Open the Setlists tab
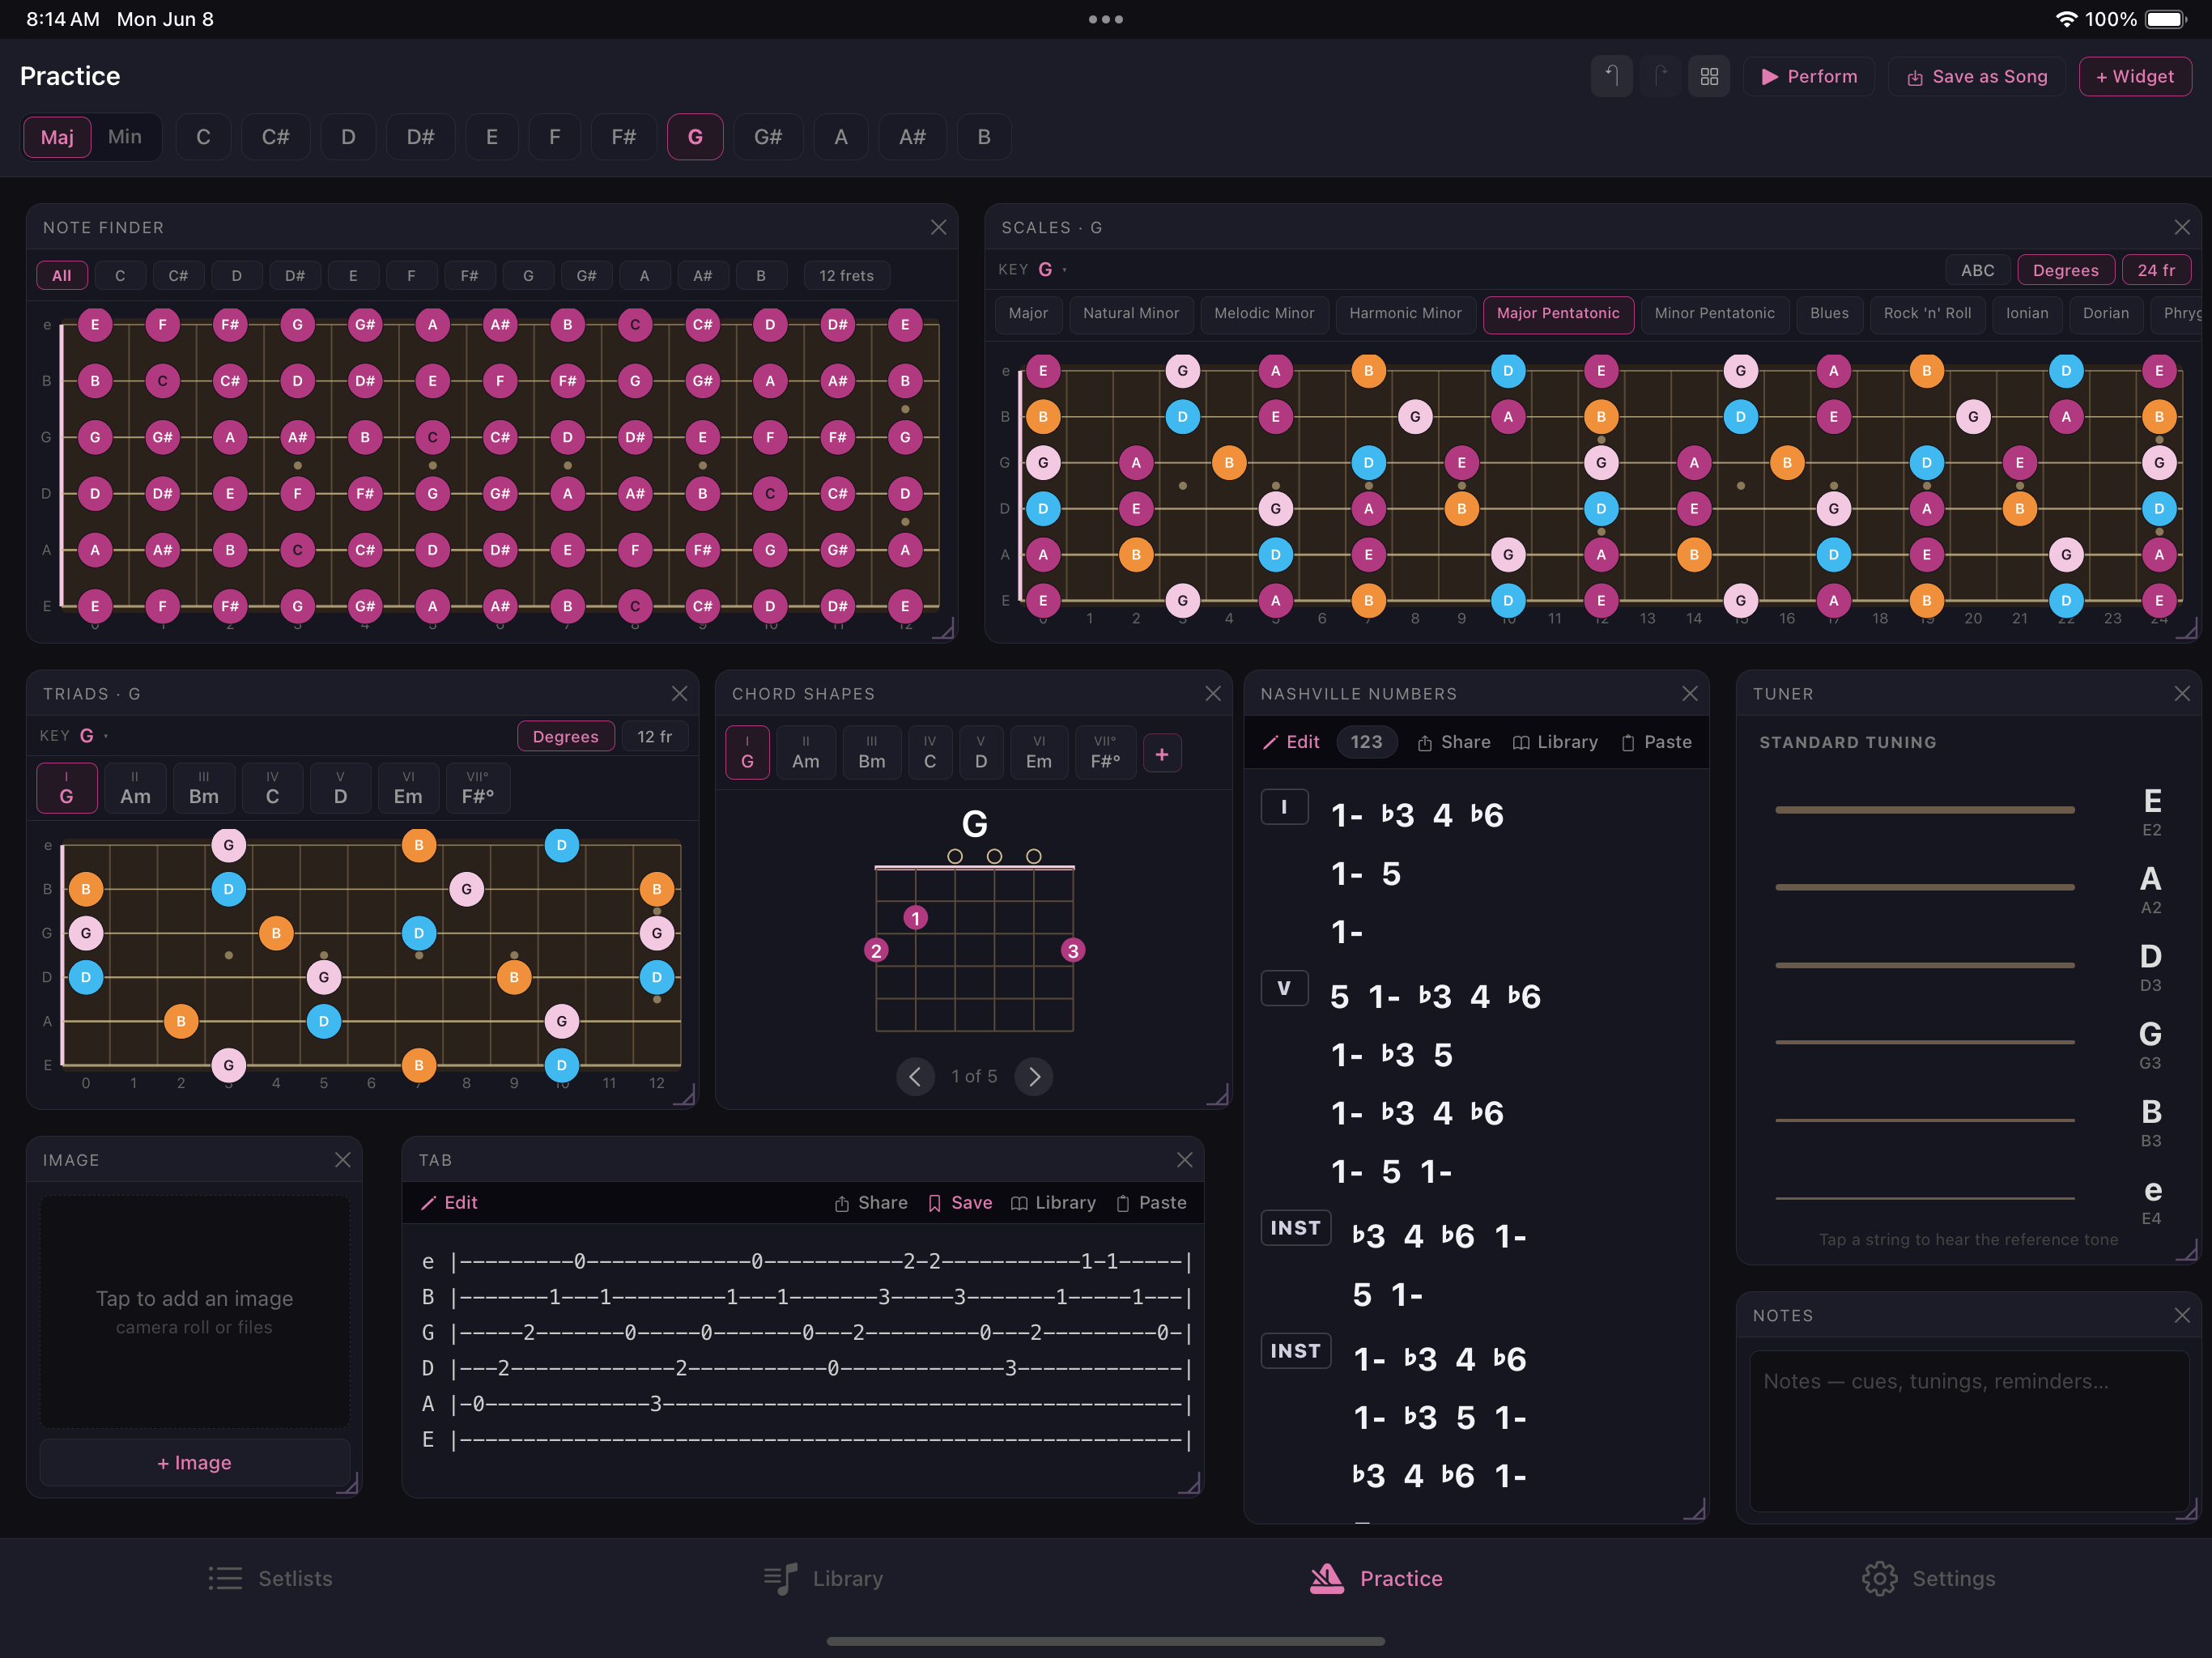This screenshot has width=2212, height=1658. tap(270, 1578)
